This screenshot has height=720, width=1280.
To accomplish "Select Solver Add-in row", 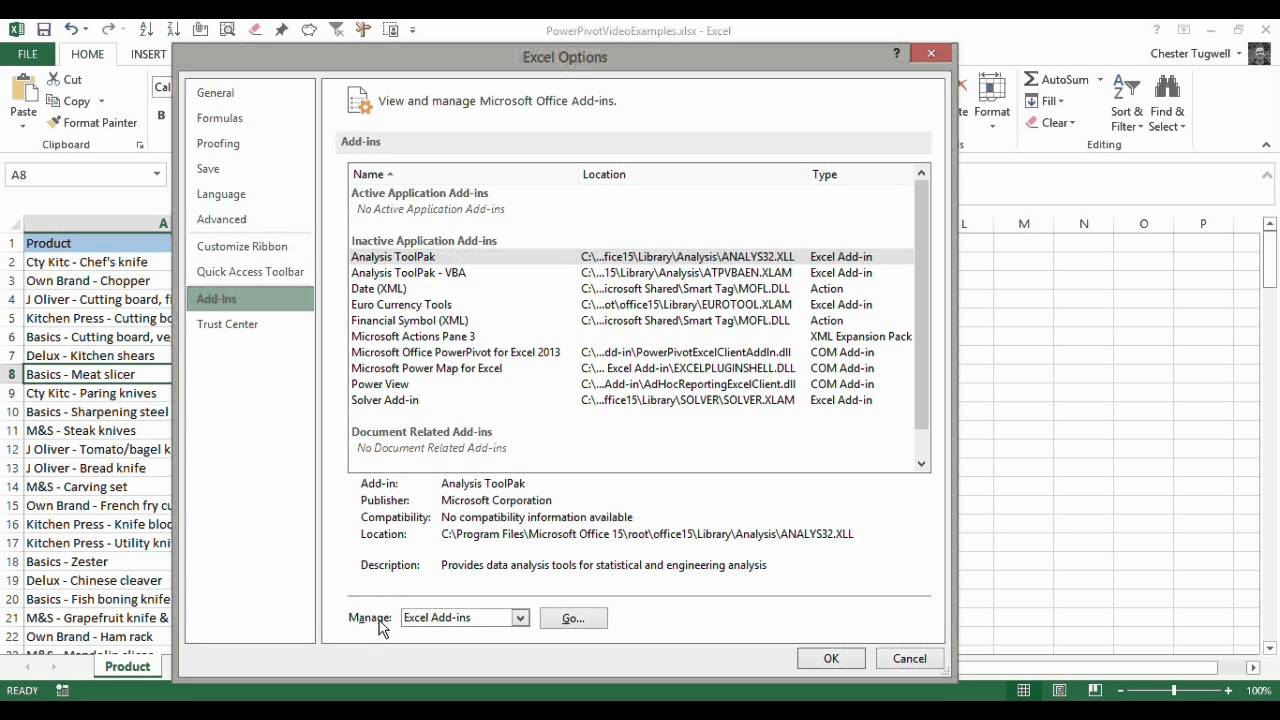I will coord(631,401).
